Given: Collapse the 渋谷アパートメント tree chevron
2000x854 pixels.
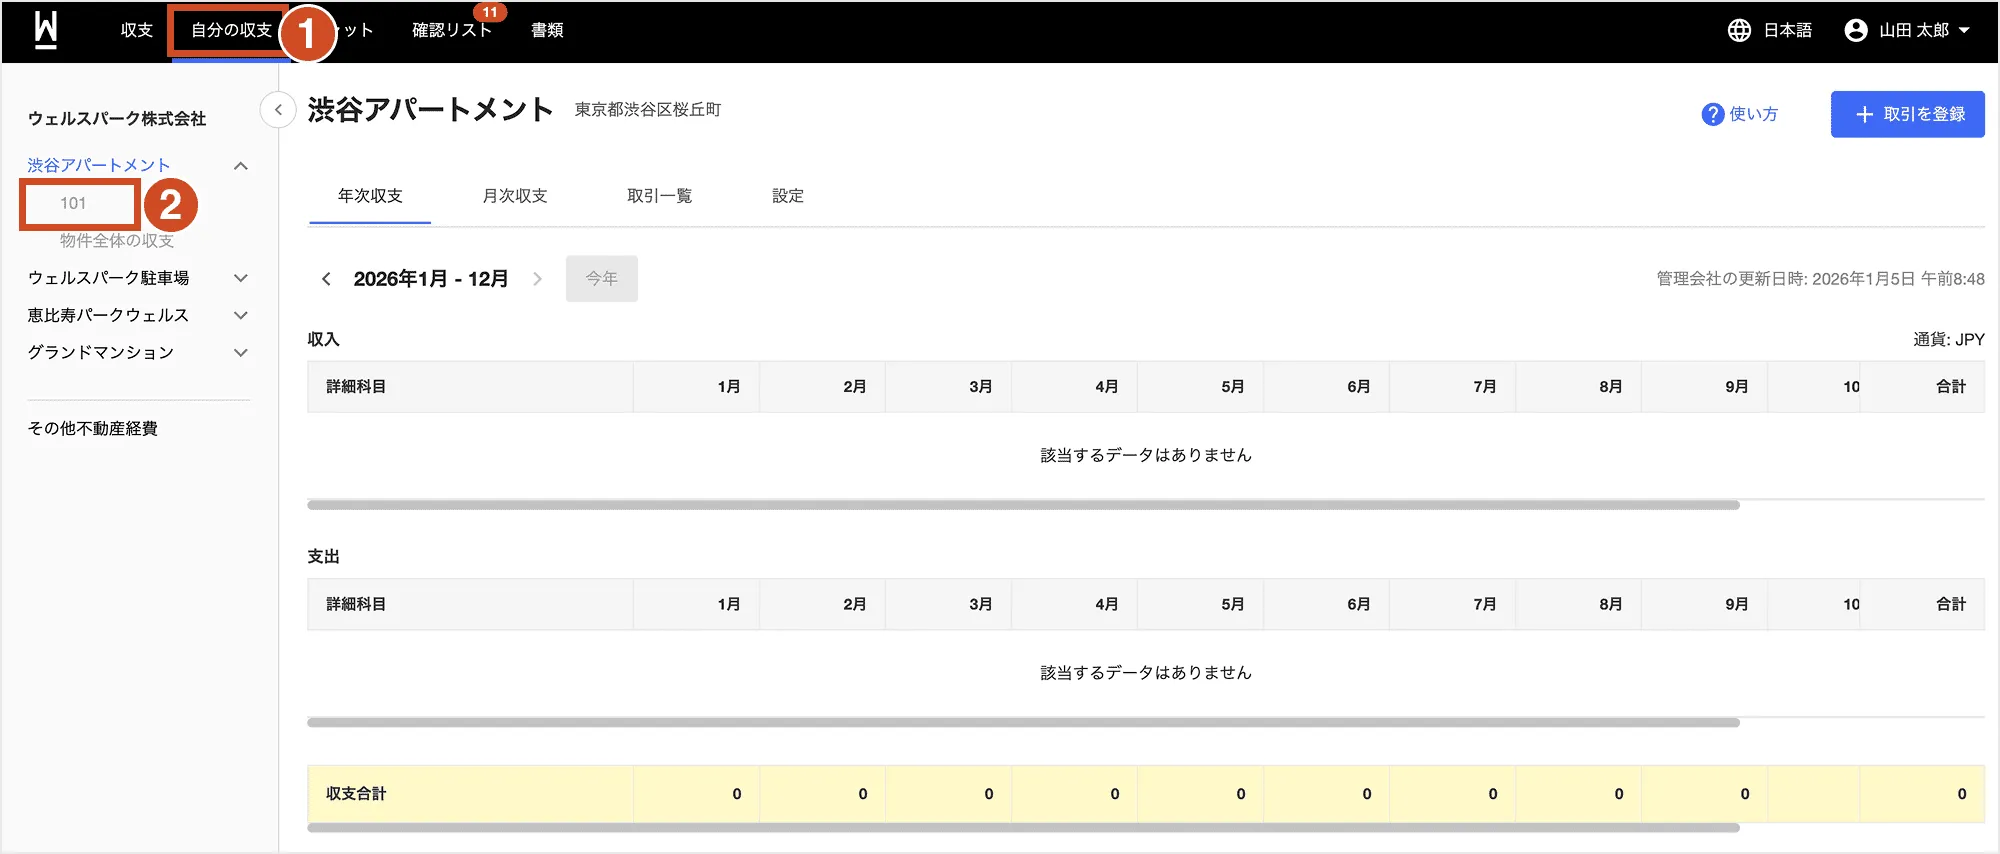Looking at the screenshot, I should click(x=241, y=166).
